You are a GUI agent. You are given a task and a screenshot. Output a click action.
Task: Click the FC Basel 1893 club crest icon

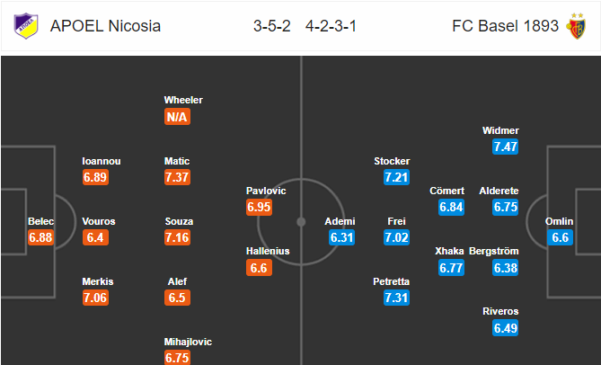click(x=577, y=26)
